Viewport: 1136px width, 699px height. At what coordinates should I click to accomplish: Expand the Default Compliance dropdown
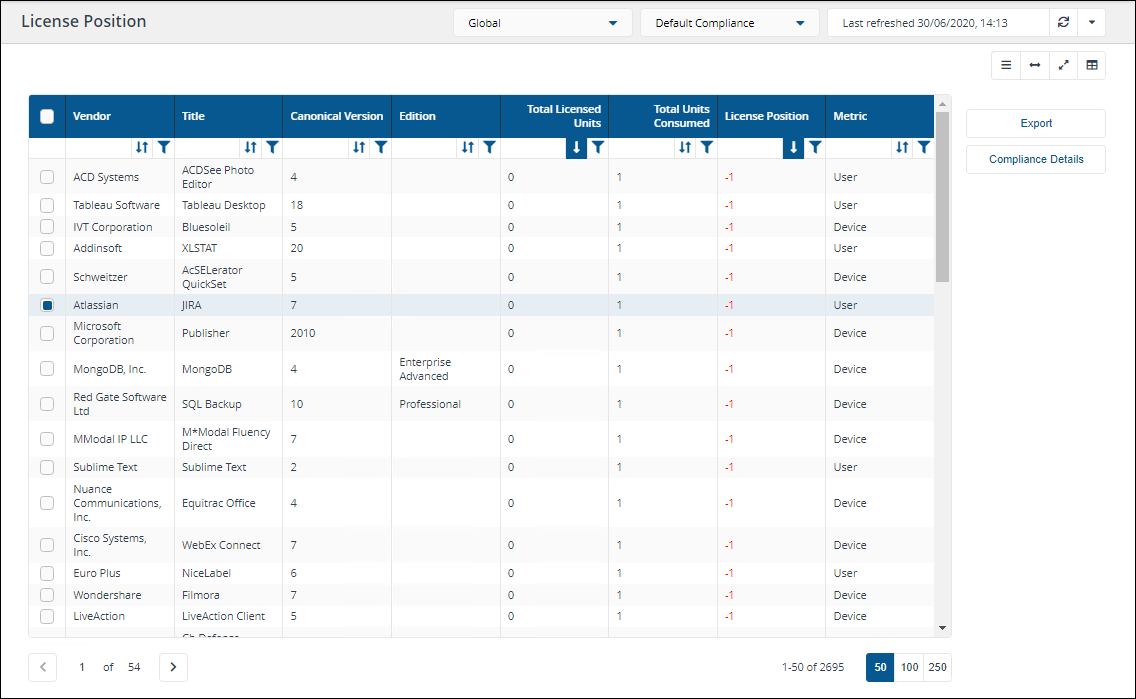[730, 23]
